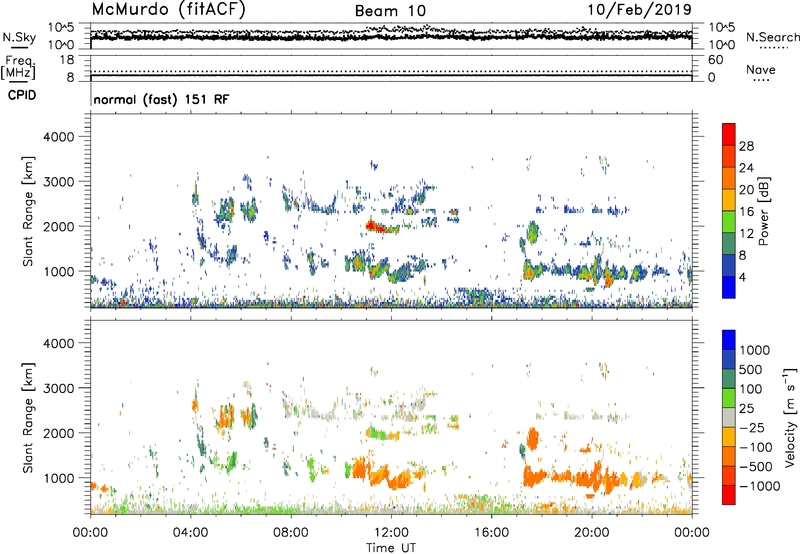Click the 'Beam 10' header label
This screenshot has height=554, width=800.
point(390,11)
